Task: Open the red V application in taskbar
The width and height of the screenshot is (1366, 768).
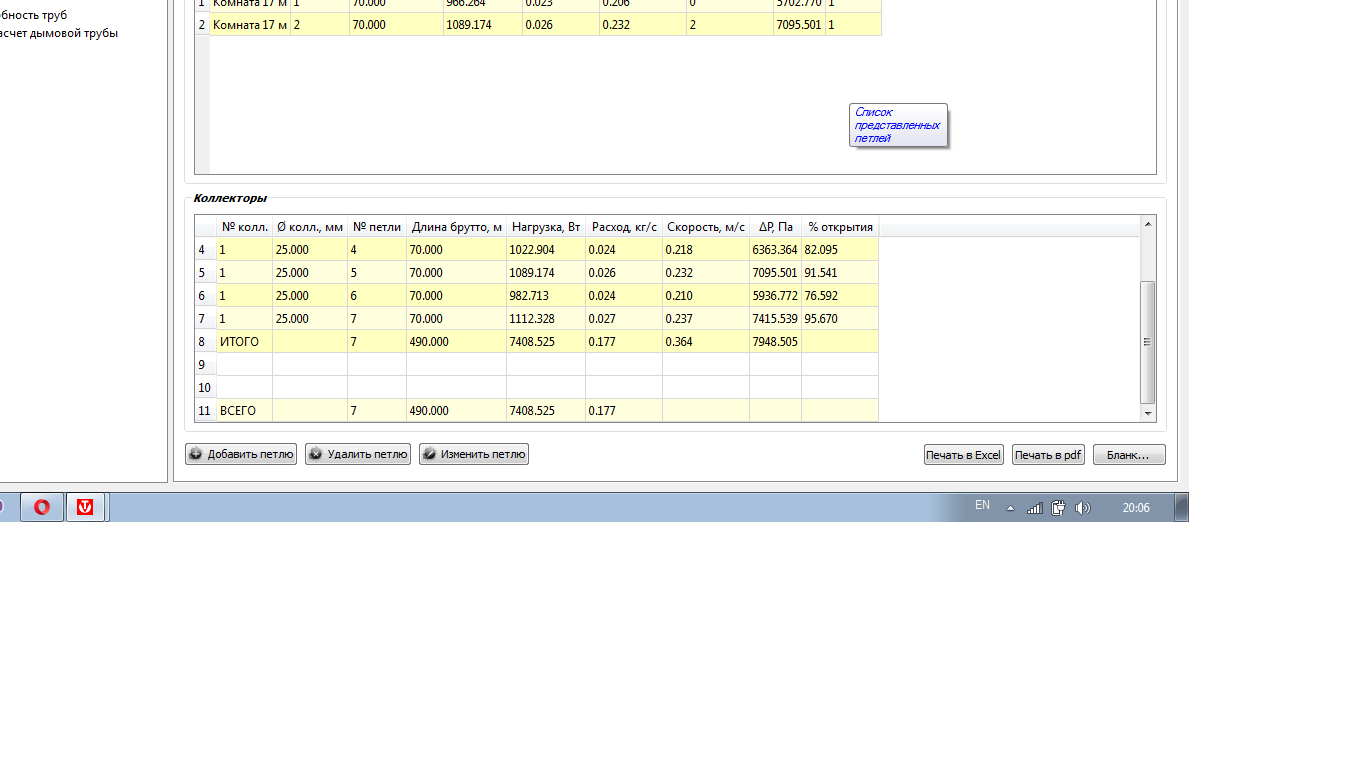Action: (x=86, y=507)
